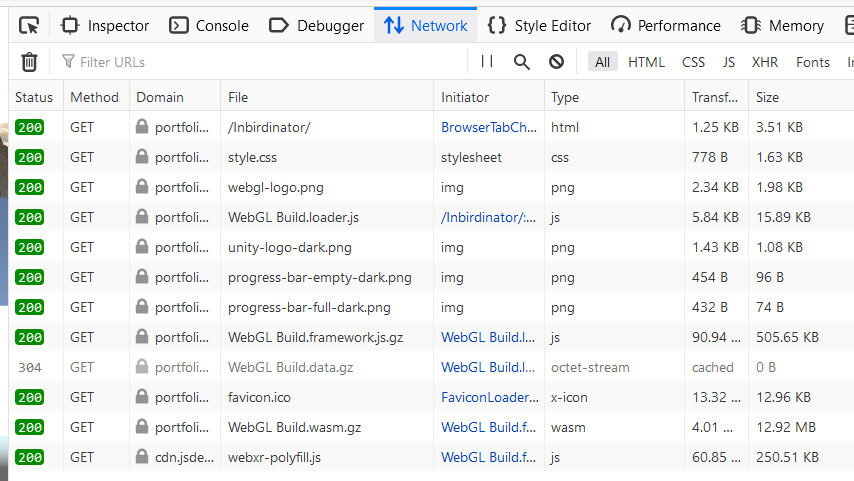Screen dimensions: 854x481
Task: Focus the Filter URLs input field
Action: coord(260,62)
